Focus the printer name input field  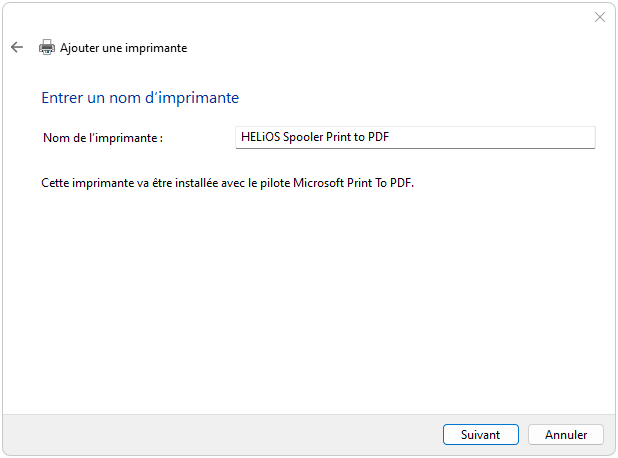[415, 137]
